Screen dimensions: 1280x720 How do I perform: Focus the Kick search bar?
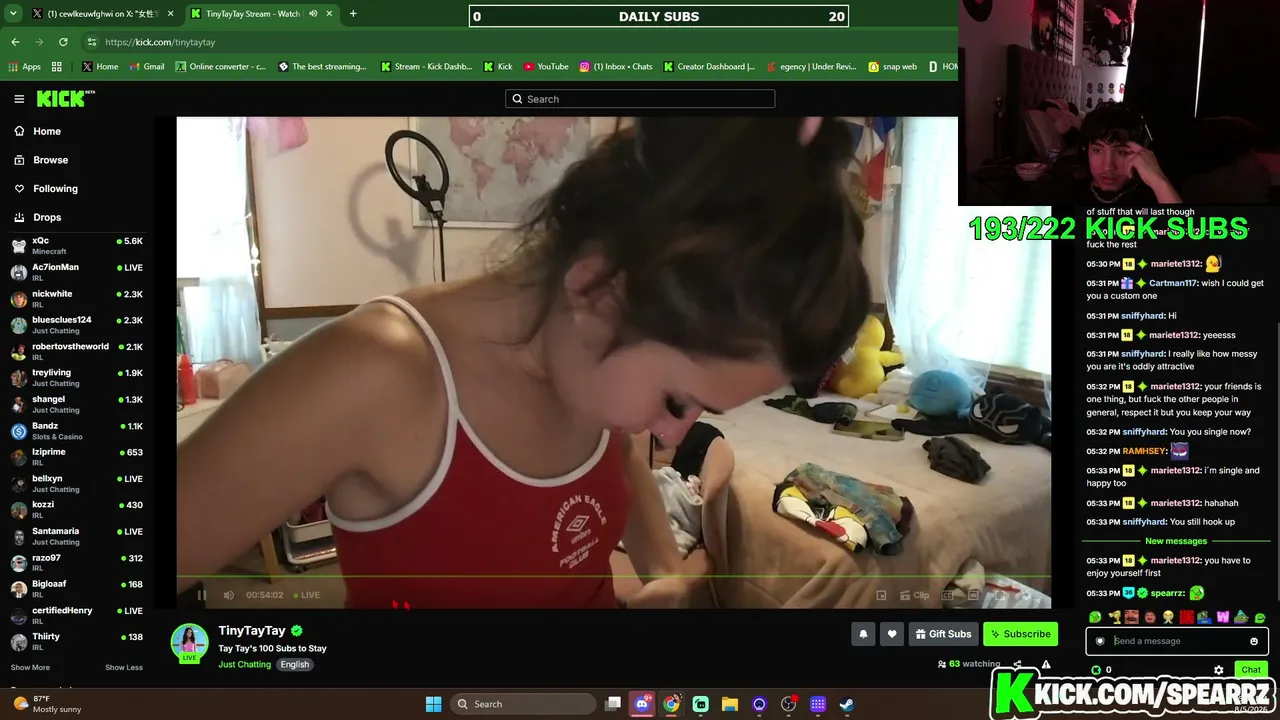pyautogui.click(x=640, y=99)
